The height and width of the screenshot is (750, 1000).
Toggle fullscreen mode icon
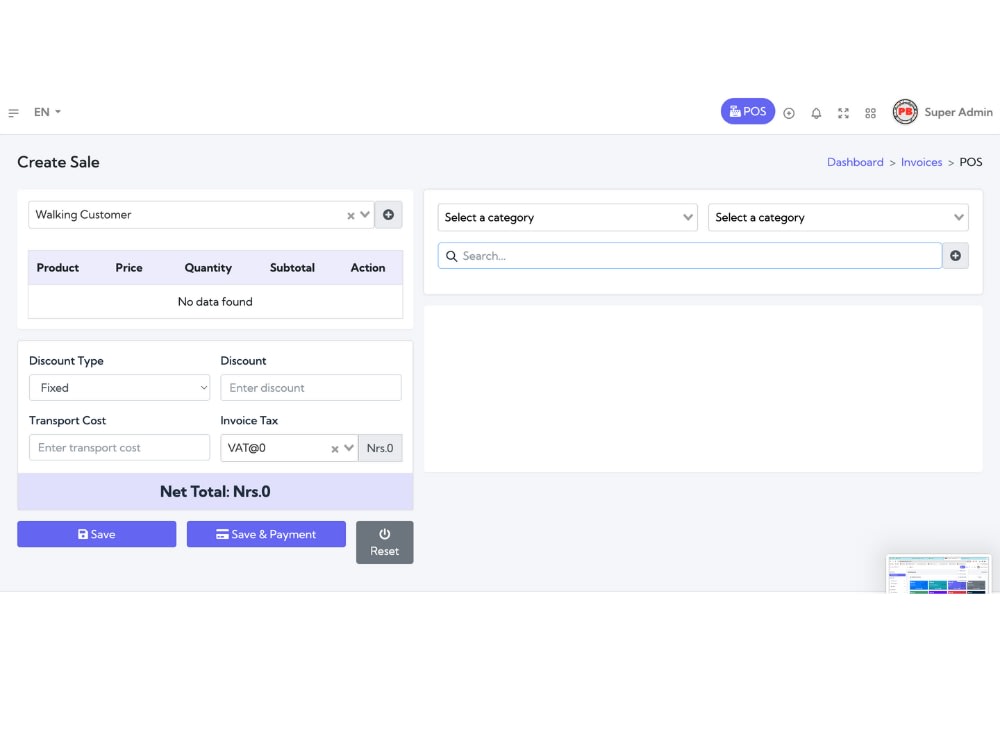pyautogui.click(x=843, y=114)
